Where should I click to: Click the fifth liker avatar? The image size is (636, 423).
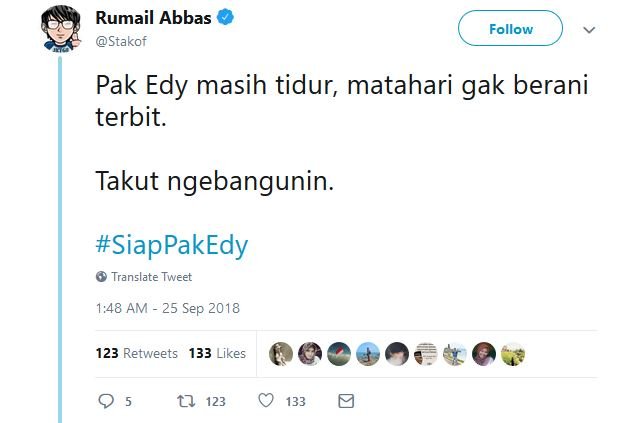[x=397, y=353]
